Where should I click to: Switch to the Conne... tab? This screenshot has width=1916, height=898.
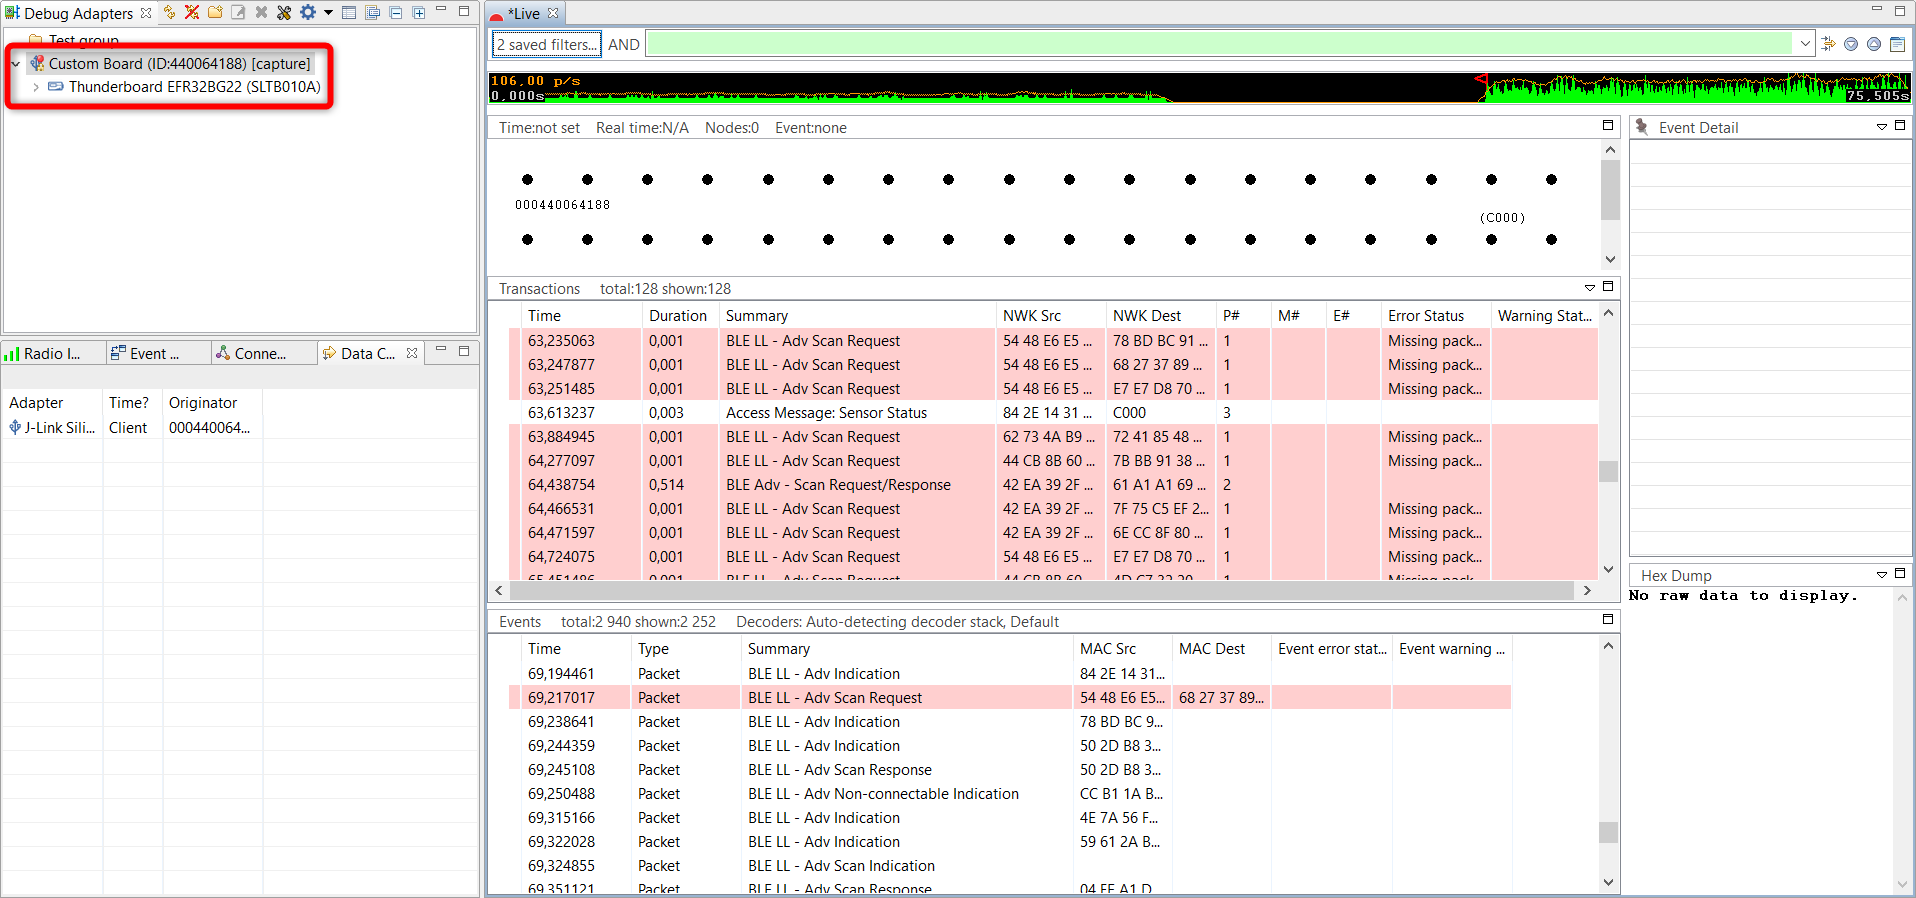[260, 353]
